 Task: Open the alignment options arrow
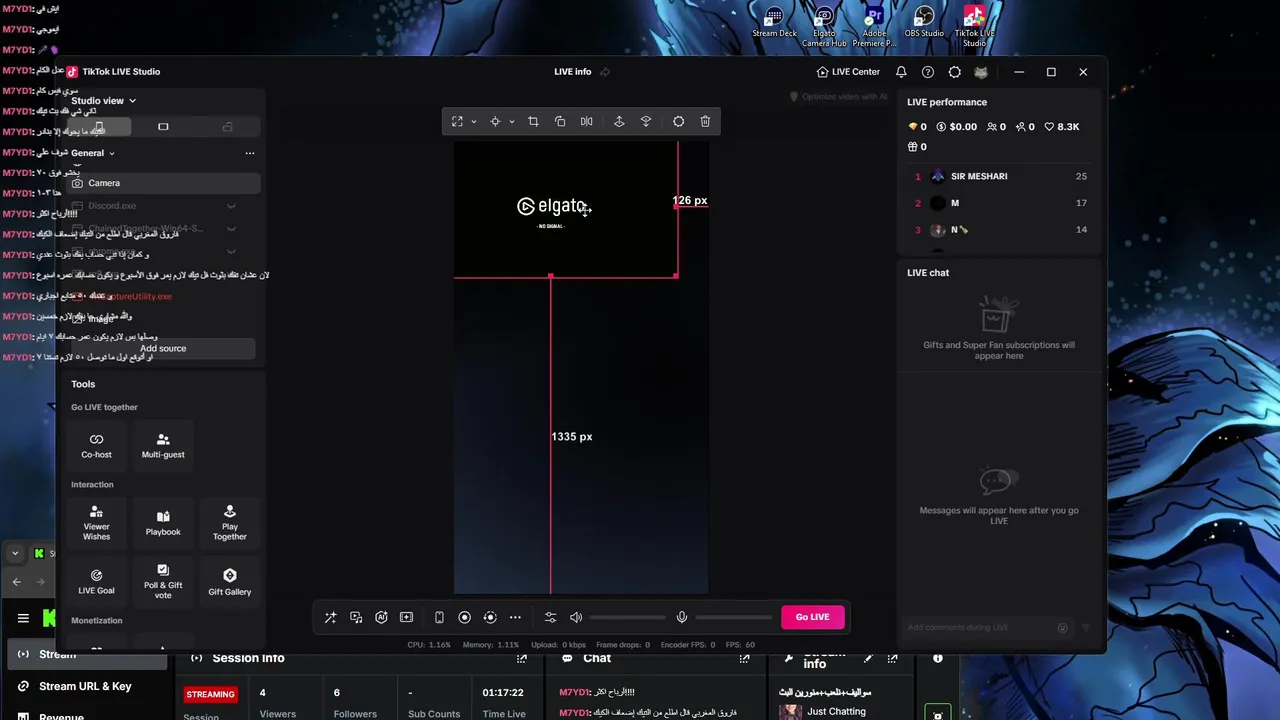pyautogui.click(x=511, y=122)
